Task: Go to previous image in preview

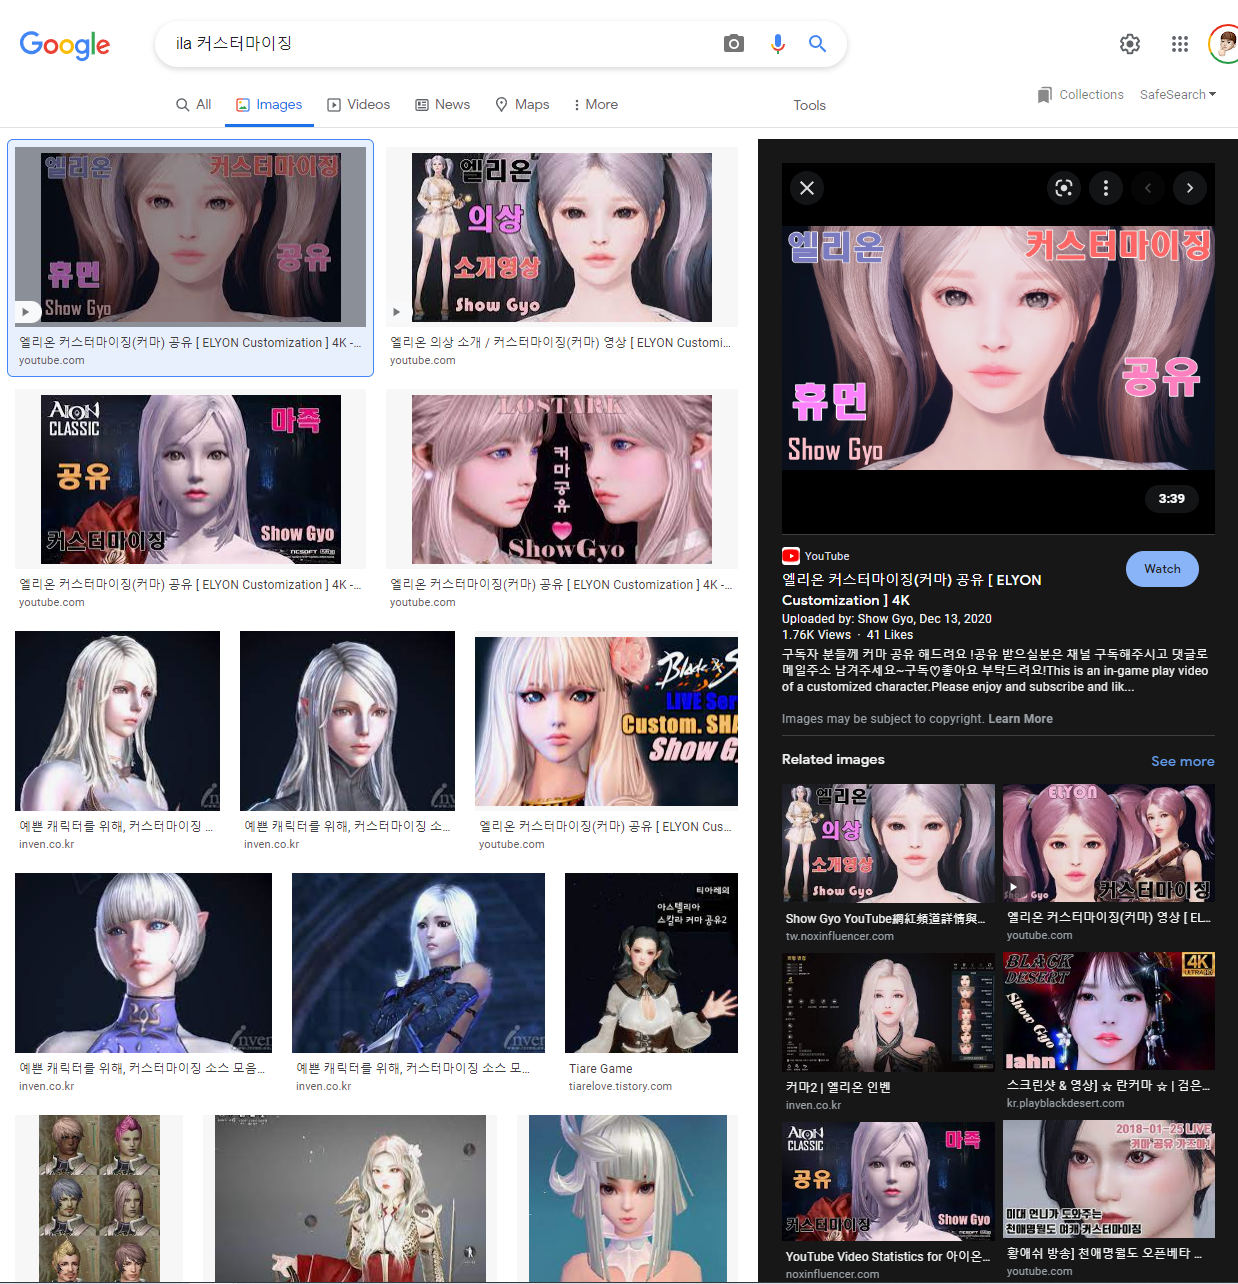Action: point(1148,188)
